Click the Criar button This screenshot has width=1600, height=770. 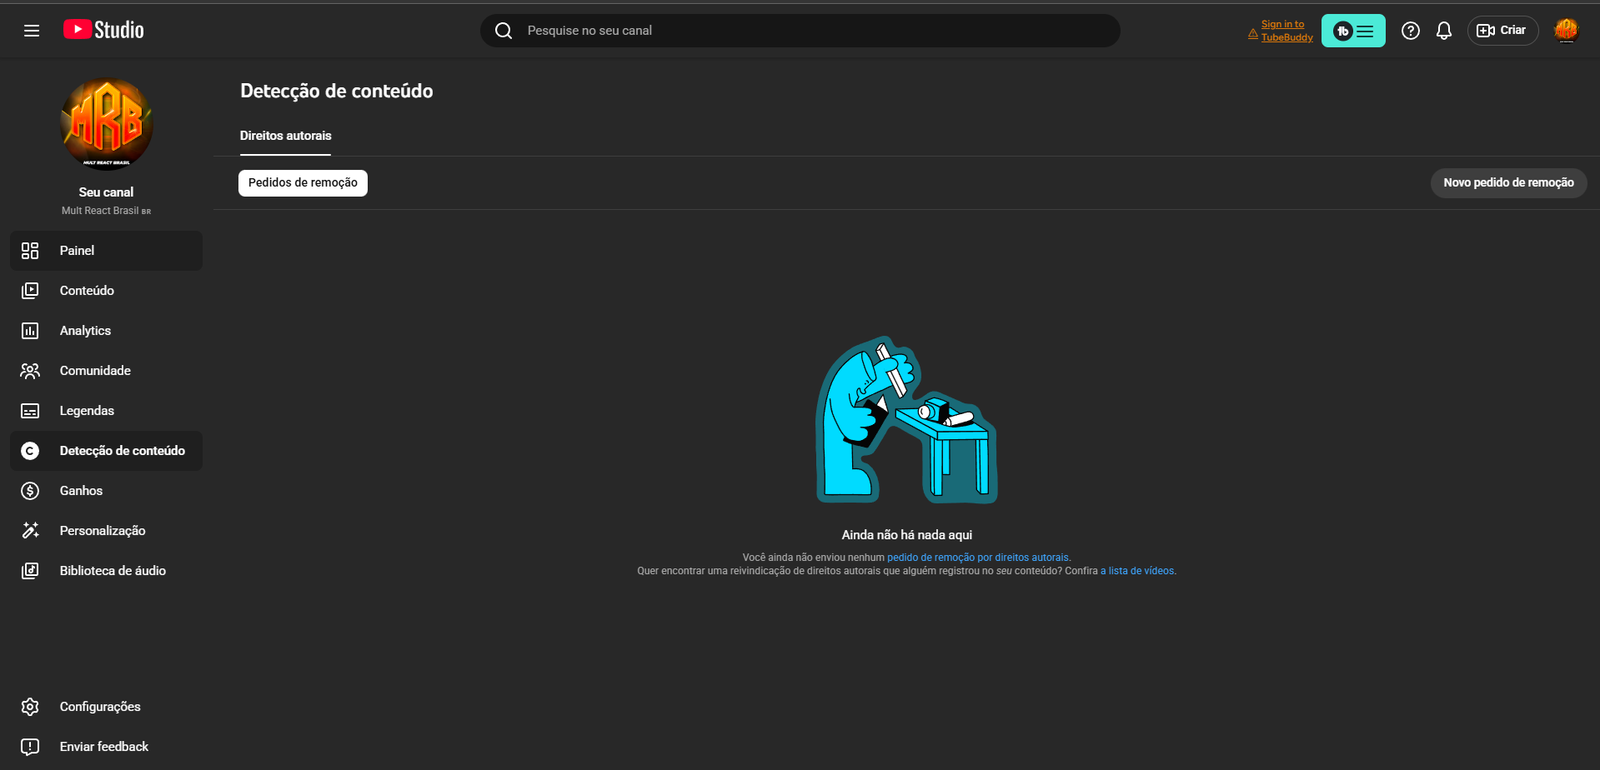click(1503, 31)
